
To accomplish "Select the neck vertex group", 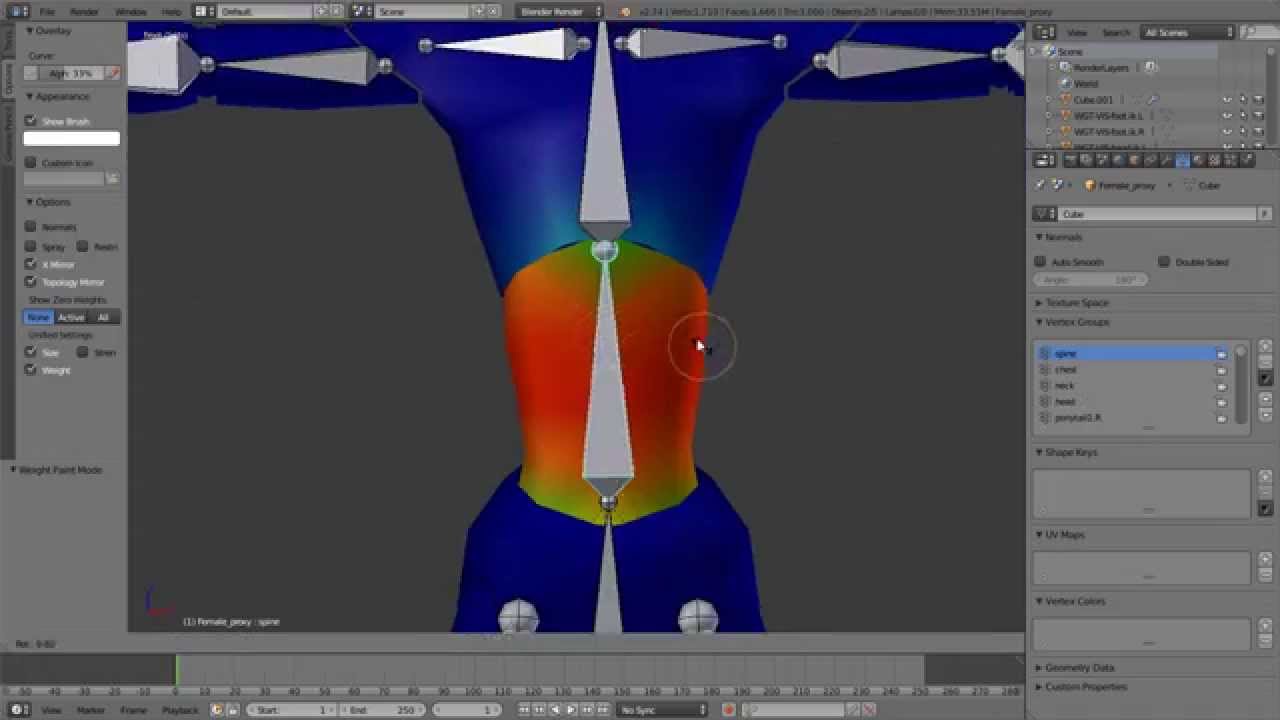I will point(1130,386).
